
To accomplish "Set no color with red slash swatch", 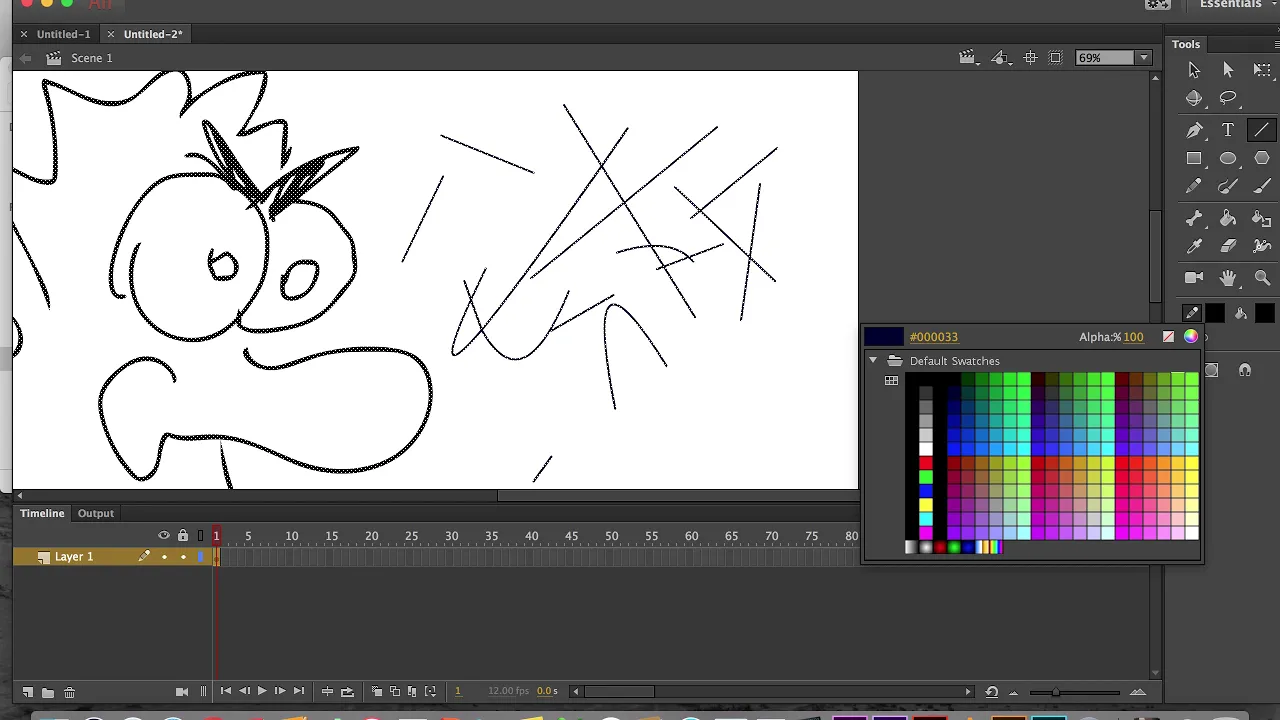I will pos(1168,337).
